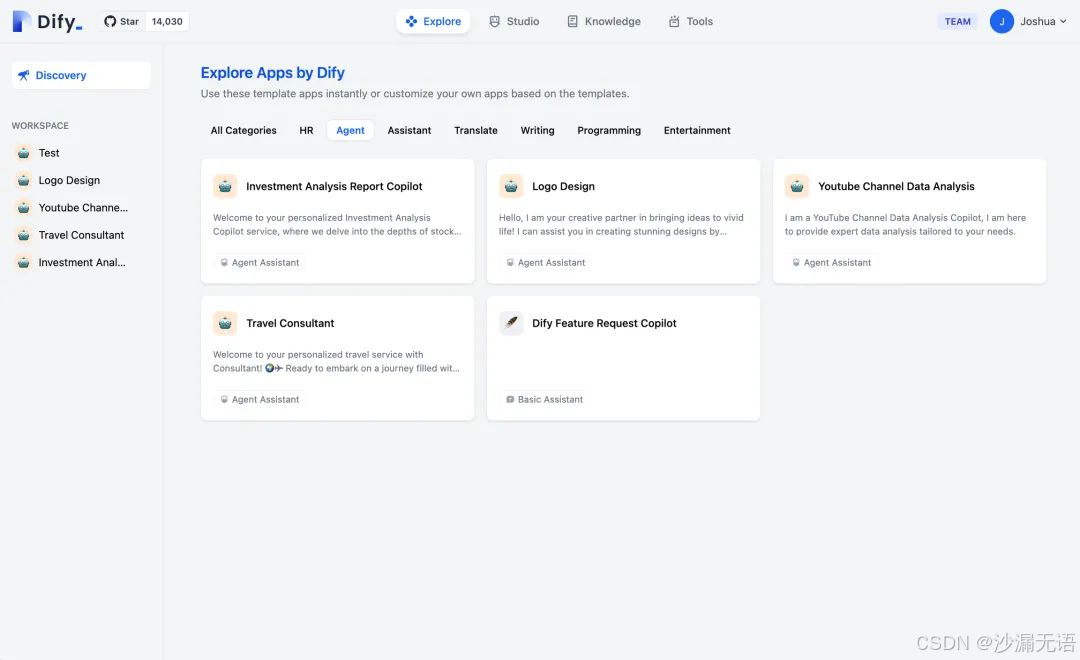Click the Dify logo
The height and width of the screenshot is (660, 1080).
coord(48,21)
